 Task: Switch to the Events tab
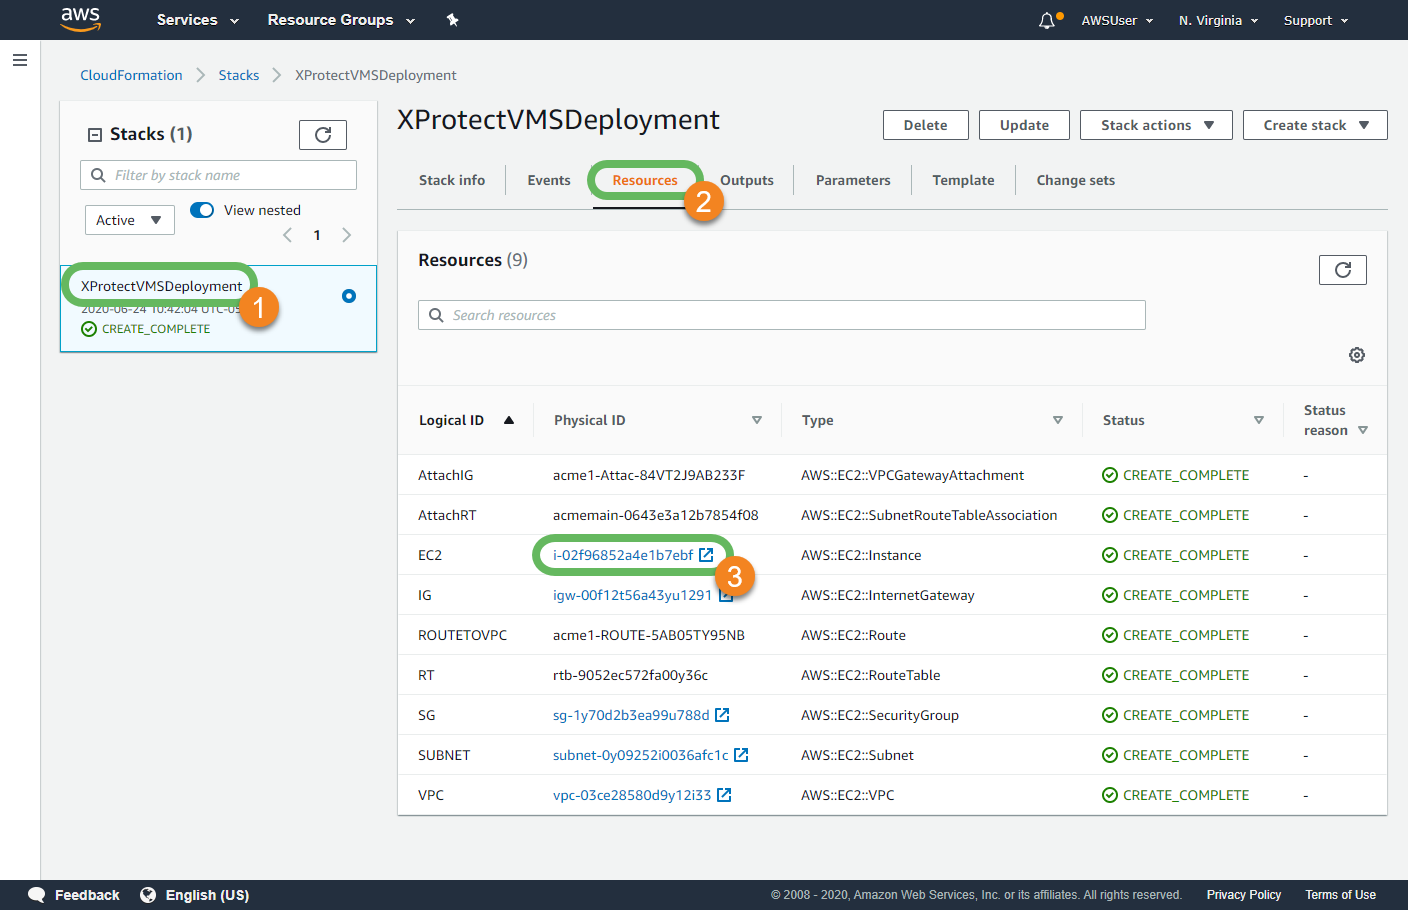click(x=548, y=180)
